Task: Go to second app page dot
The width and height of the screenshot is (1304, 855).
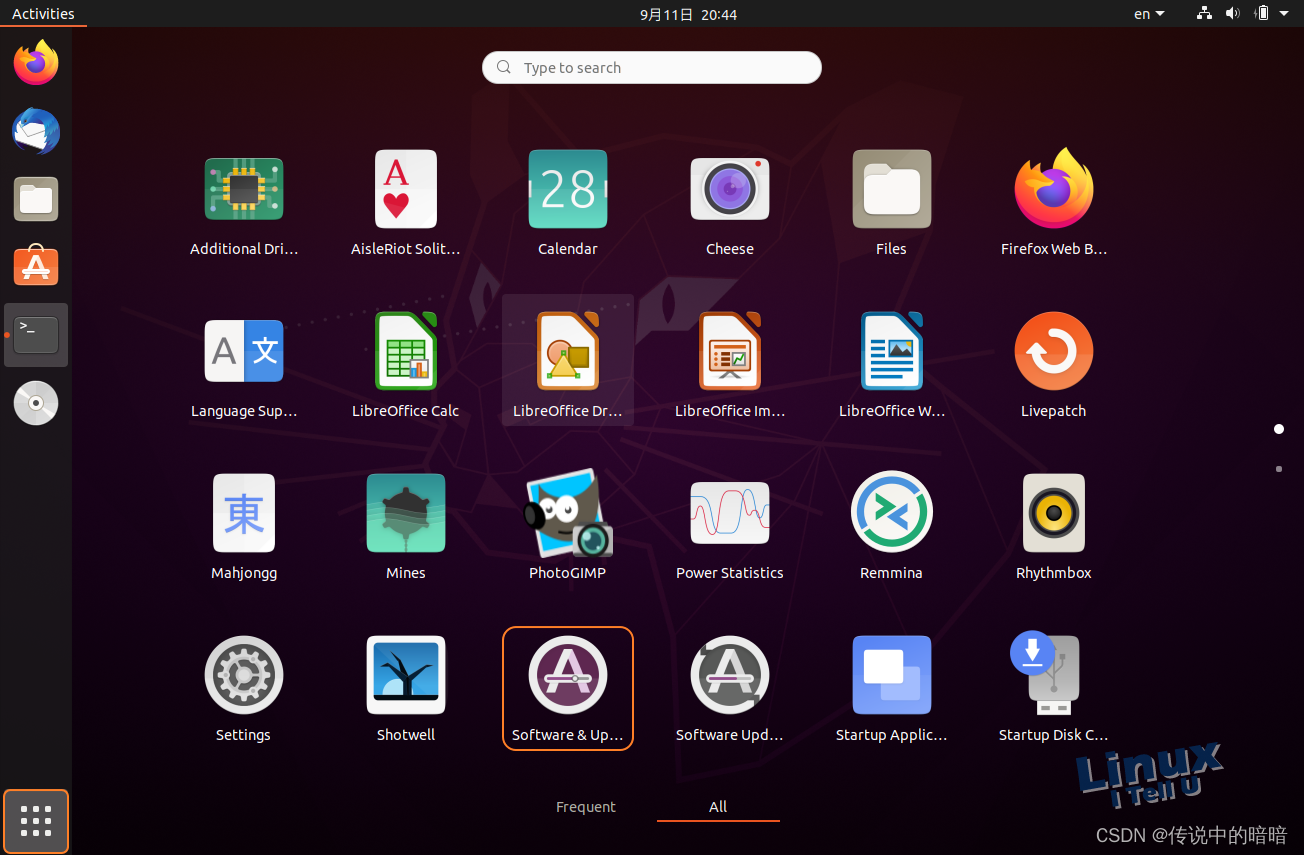Action: pyautogui.click(x=1278, y=469)
